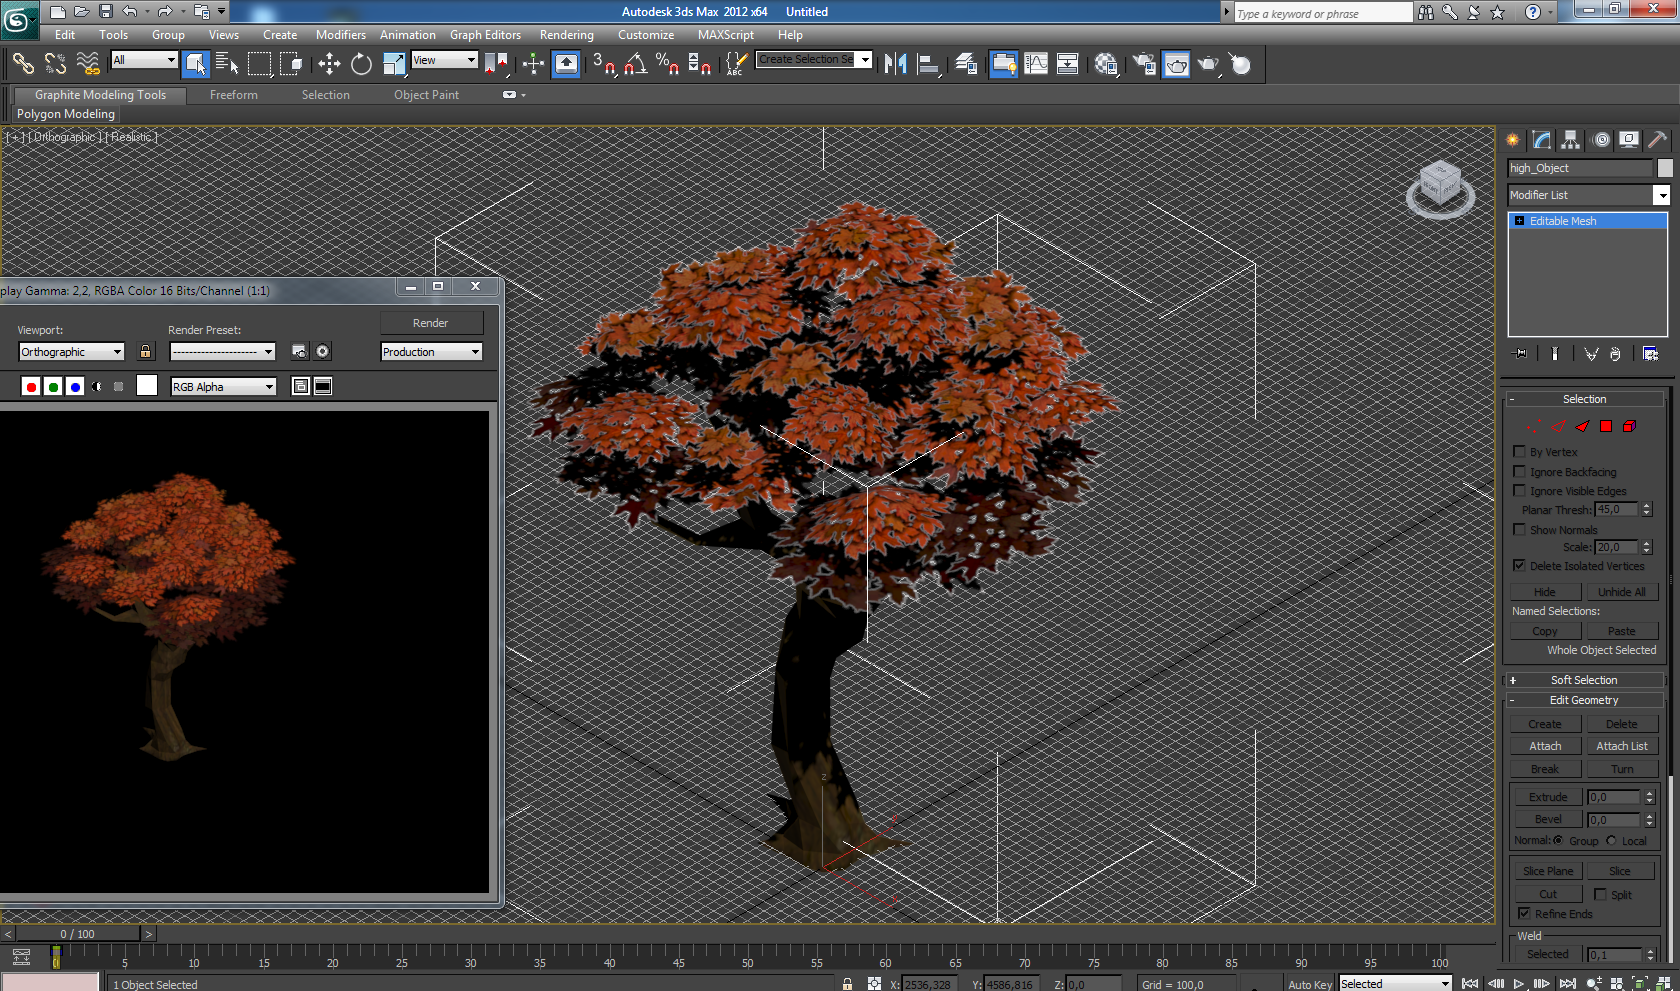Uncheck Delete Isolated Vertices
The height and width of the screenshot is (991, 1680).
tap(1520, 566)
